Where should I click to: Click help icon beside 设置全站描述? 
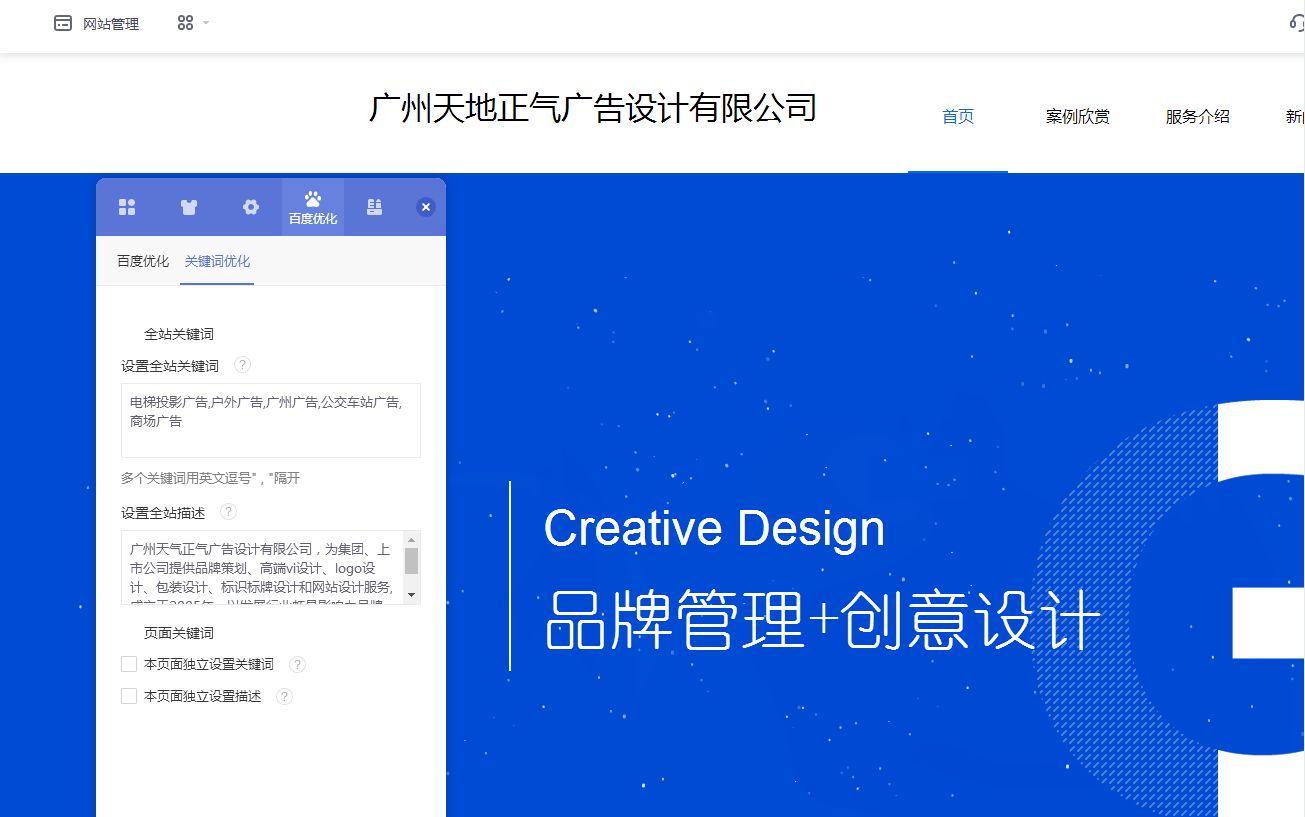(x=228, y=512)
